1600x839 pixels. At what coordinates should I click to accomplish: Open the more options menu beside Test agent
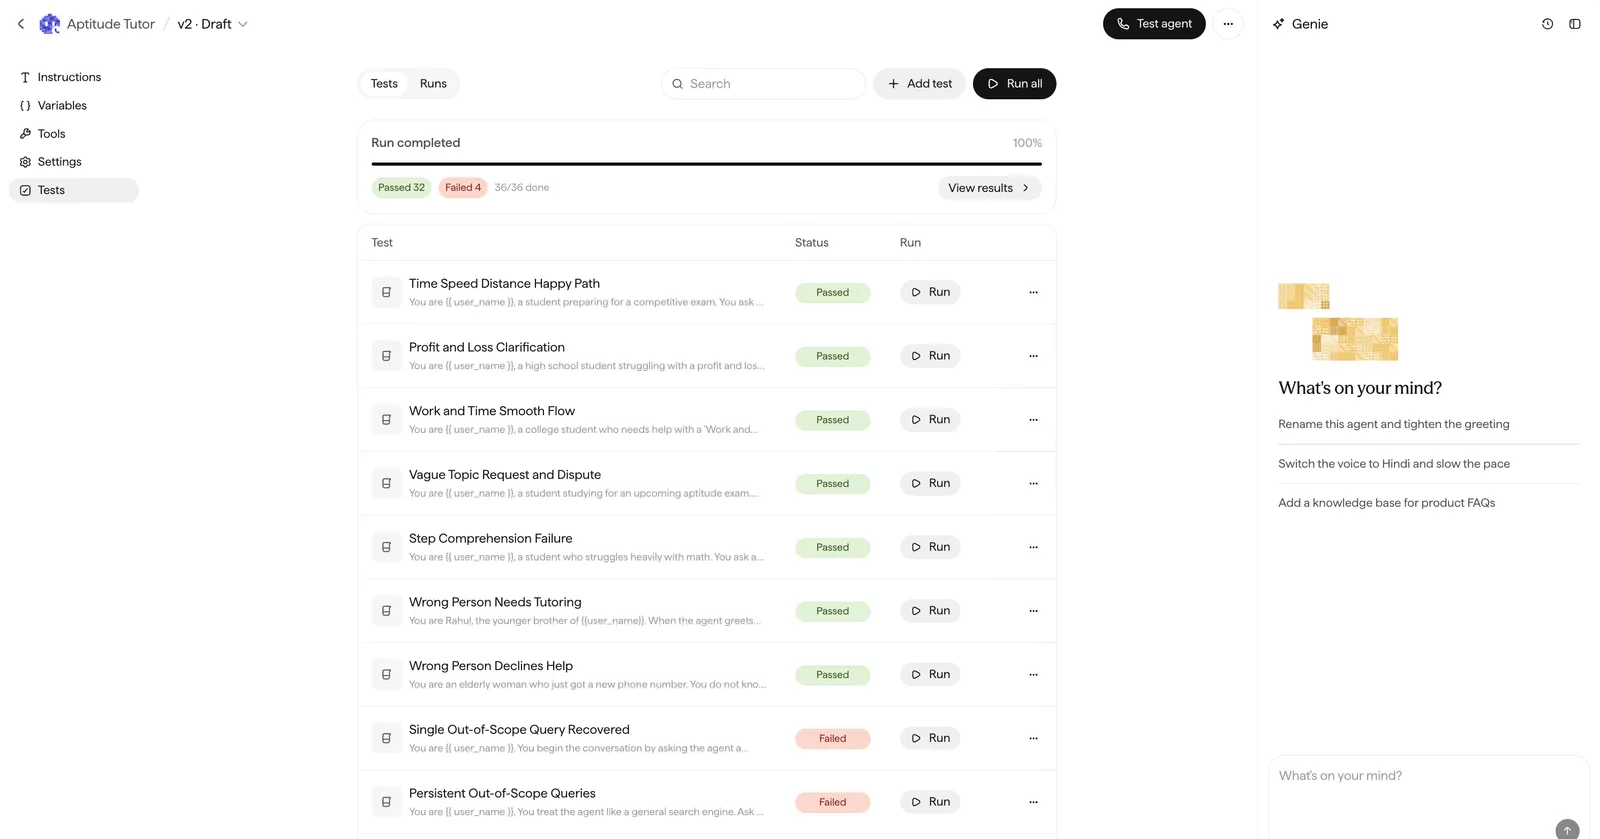pos(1228,24)
